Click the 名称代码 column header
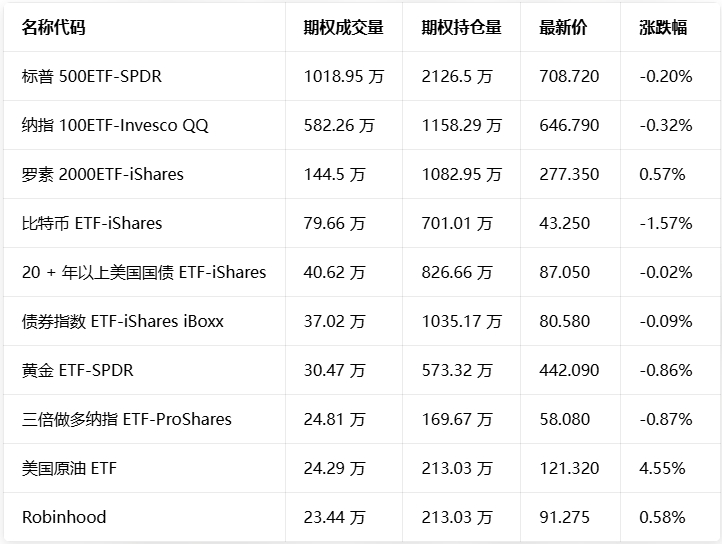Image resolution: width=722 pixels, height=544 pixels. [x=53, y=27]
